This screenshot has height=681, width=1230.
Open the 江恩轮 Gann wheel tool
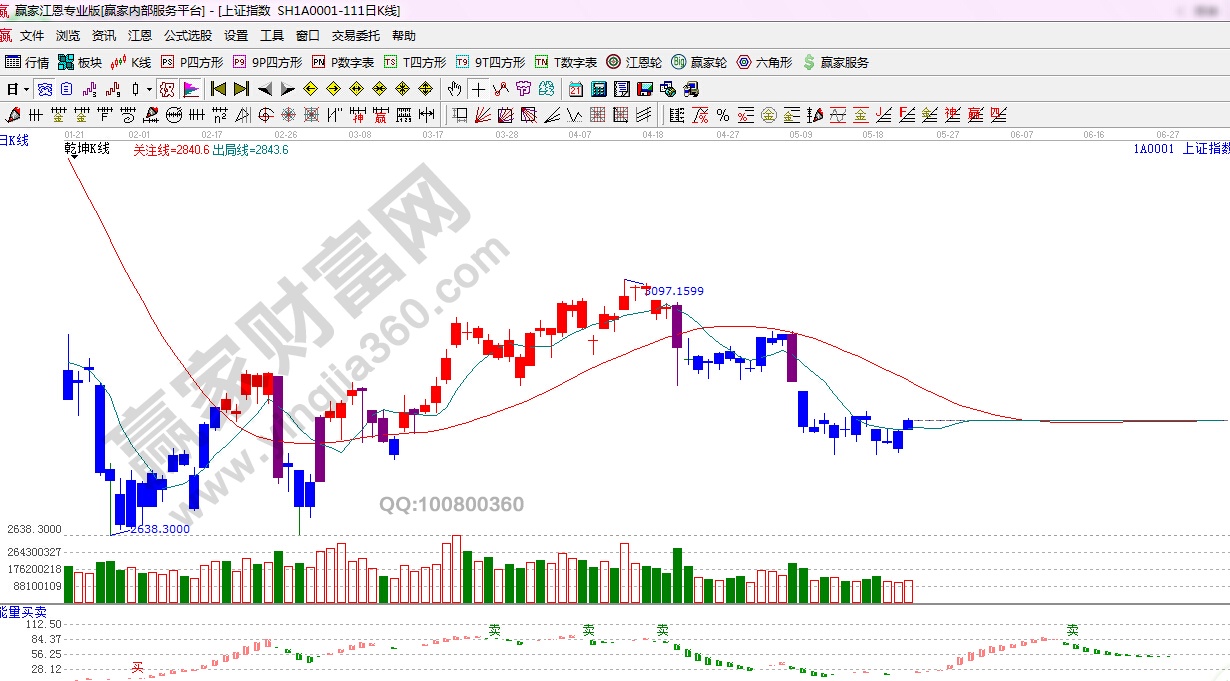pos(635,62)
